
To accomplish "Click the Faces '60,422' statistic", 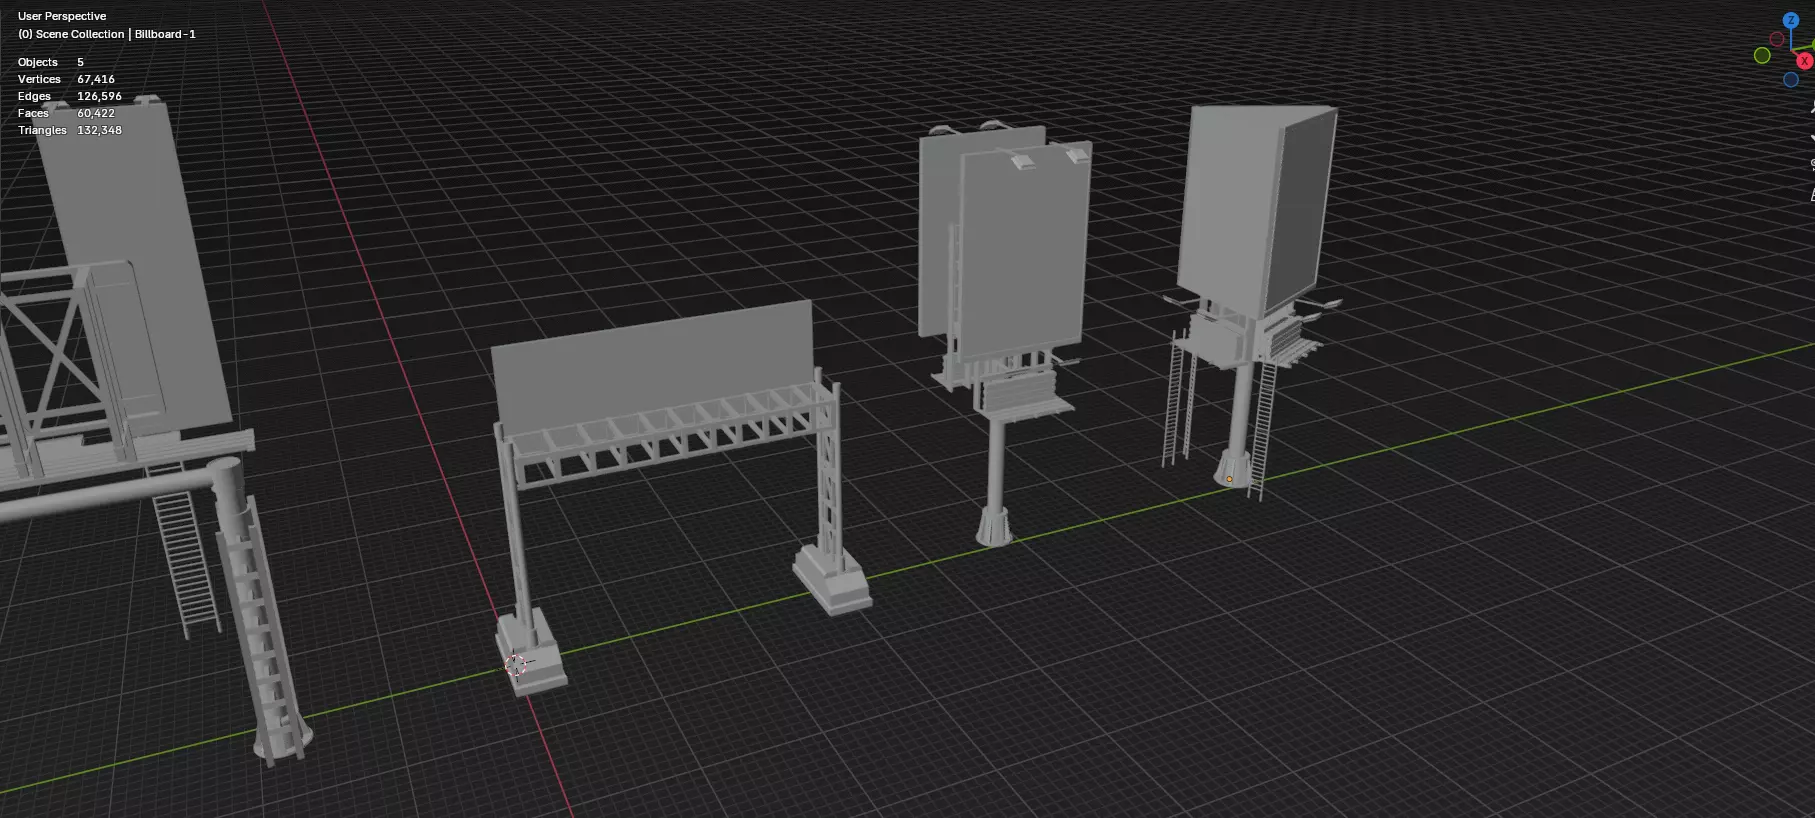I will point(96,113).
